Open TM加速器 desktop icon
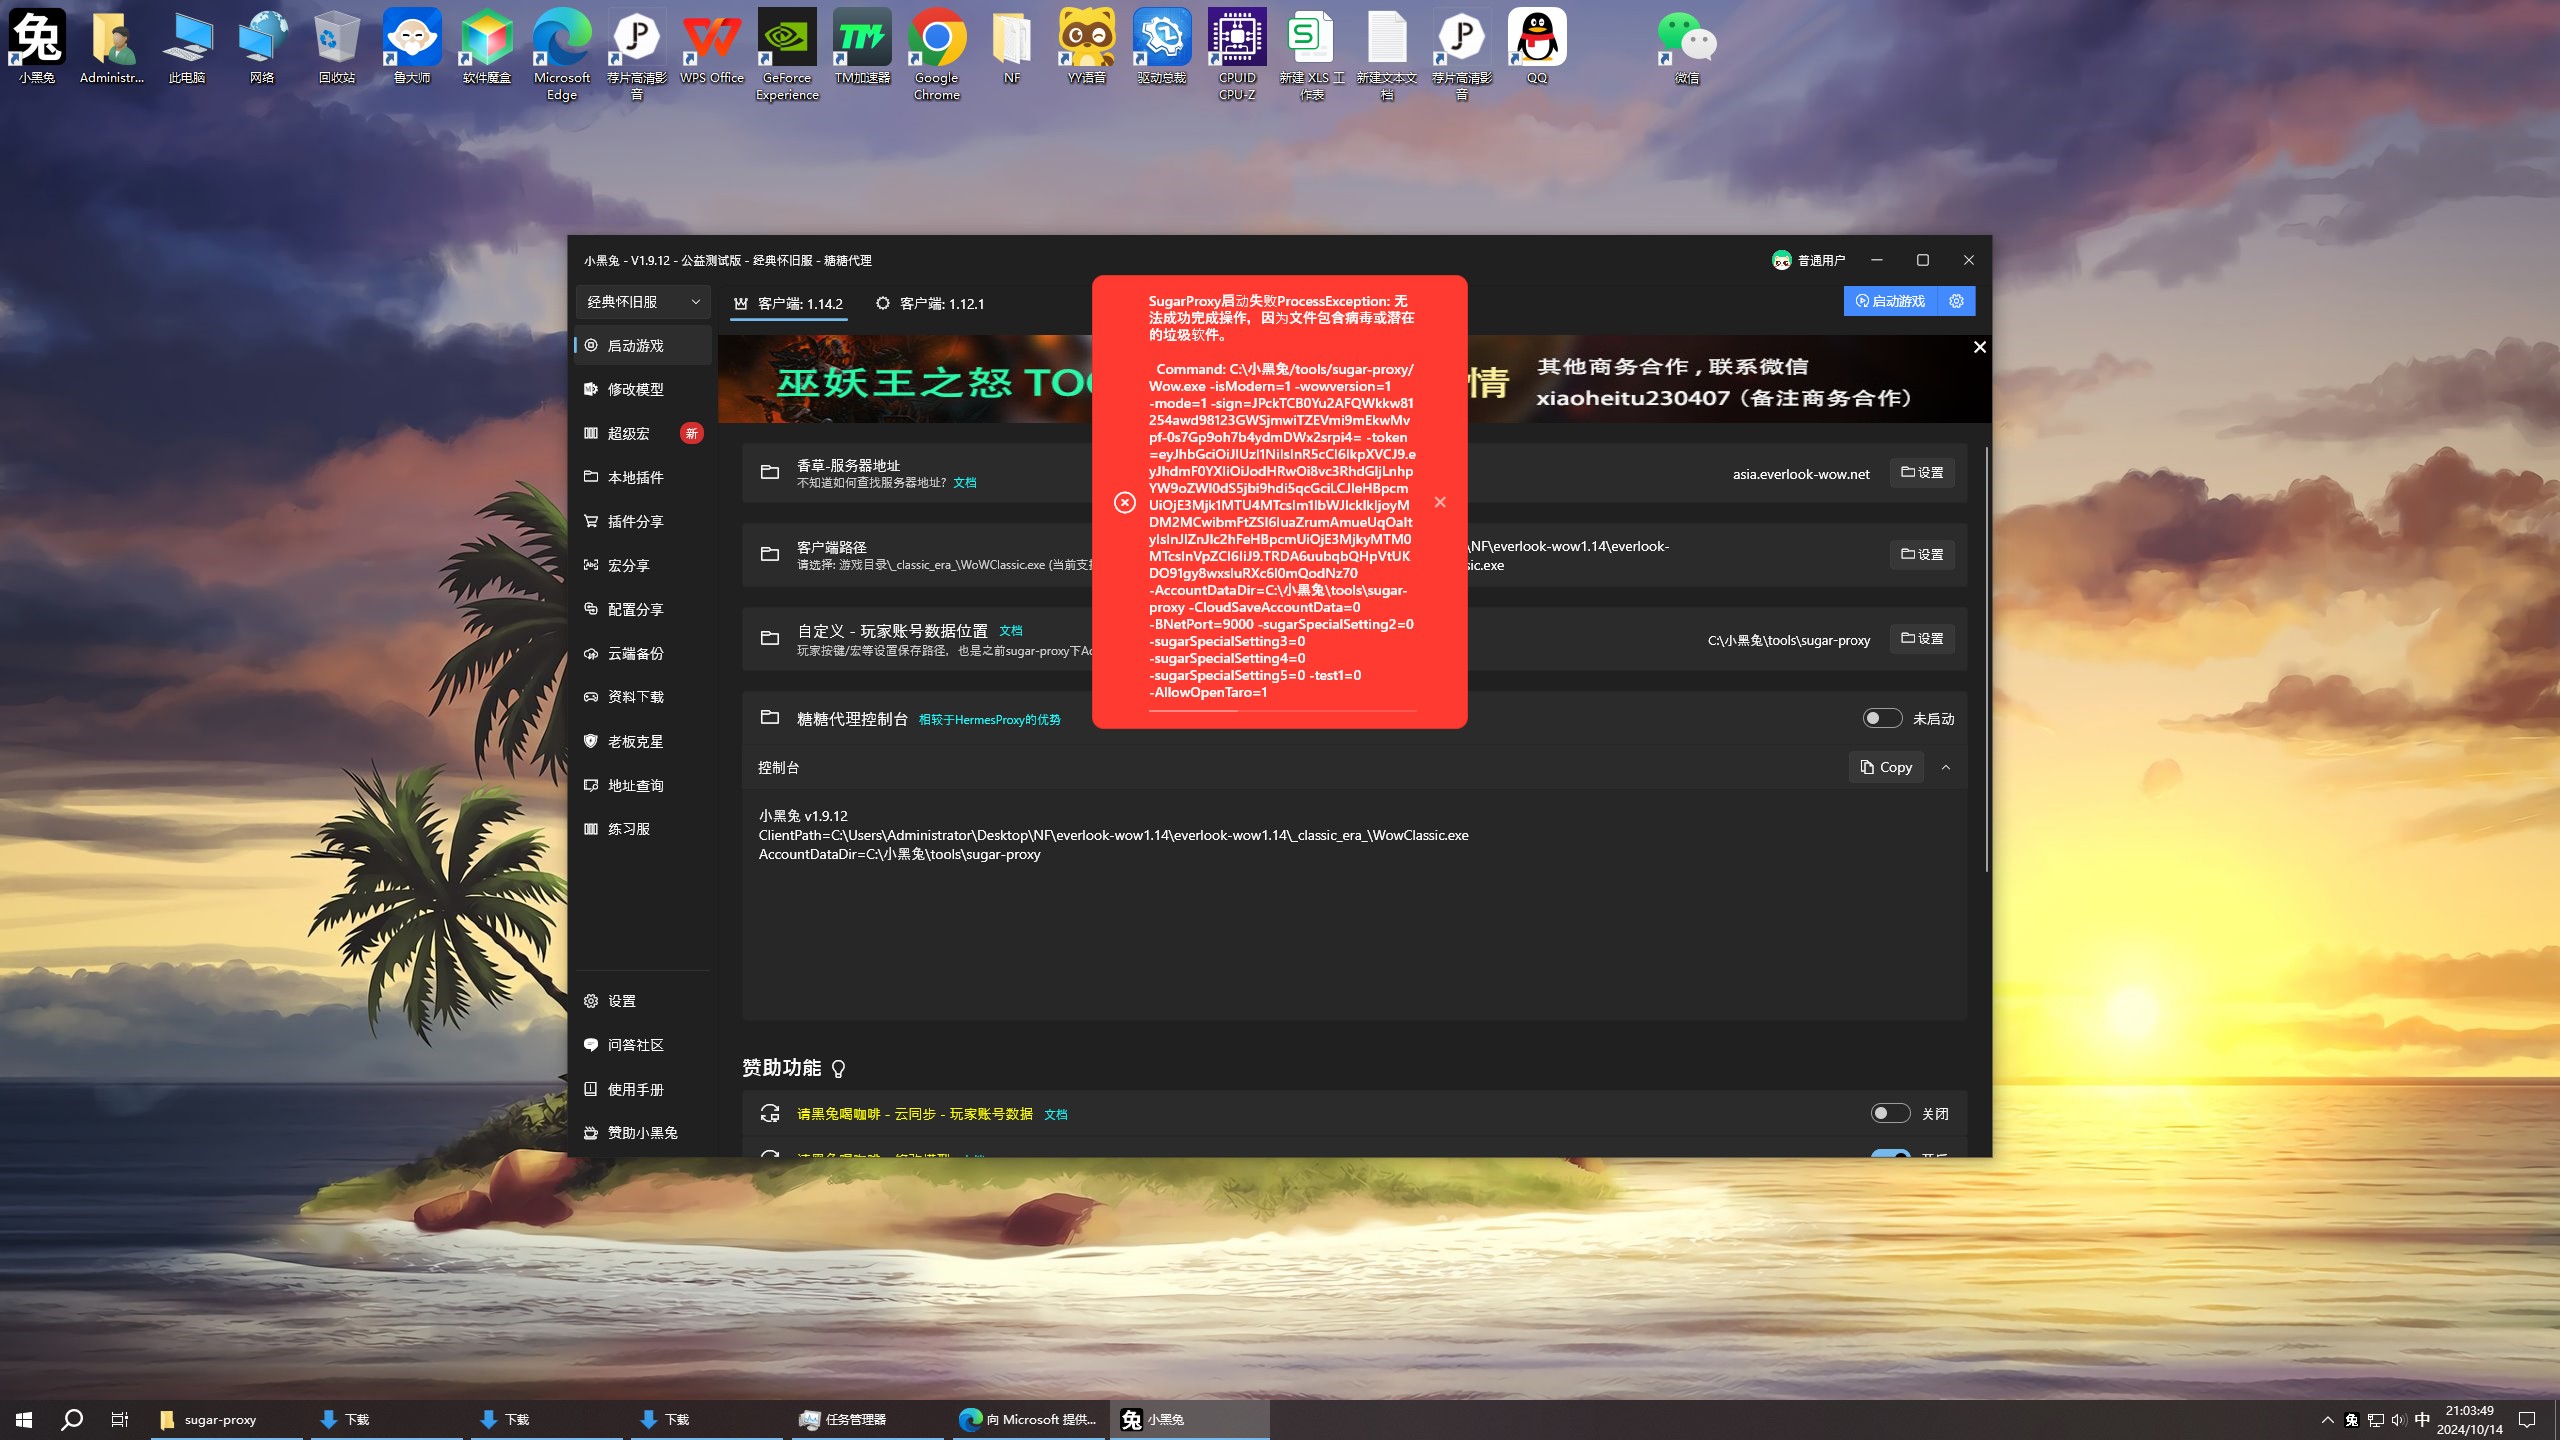The width and height of the screenshot is (2560, 1440). point(862,47)
